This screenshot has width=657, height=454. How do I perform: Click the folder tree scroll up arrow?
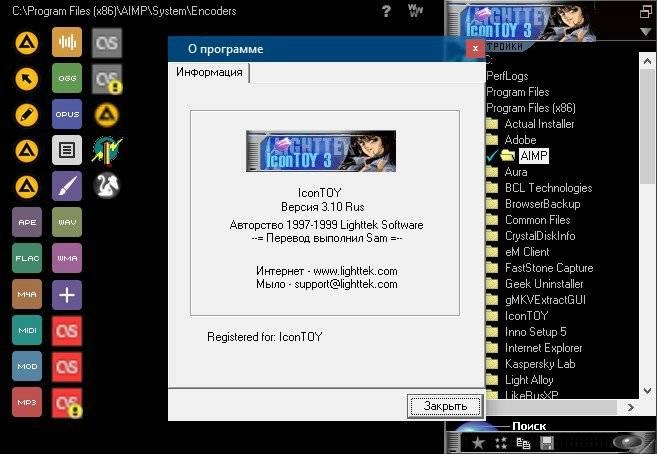(647, 61)
